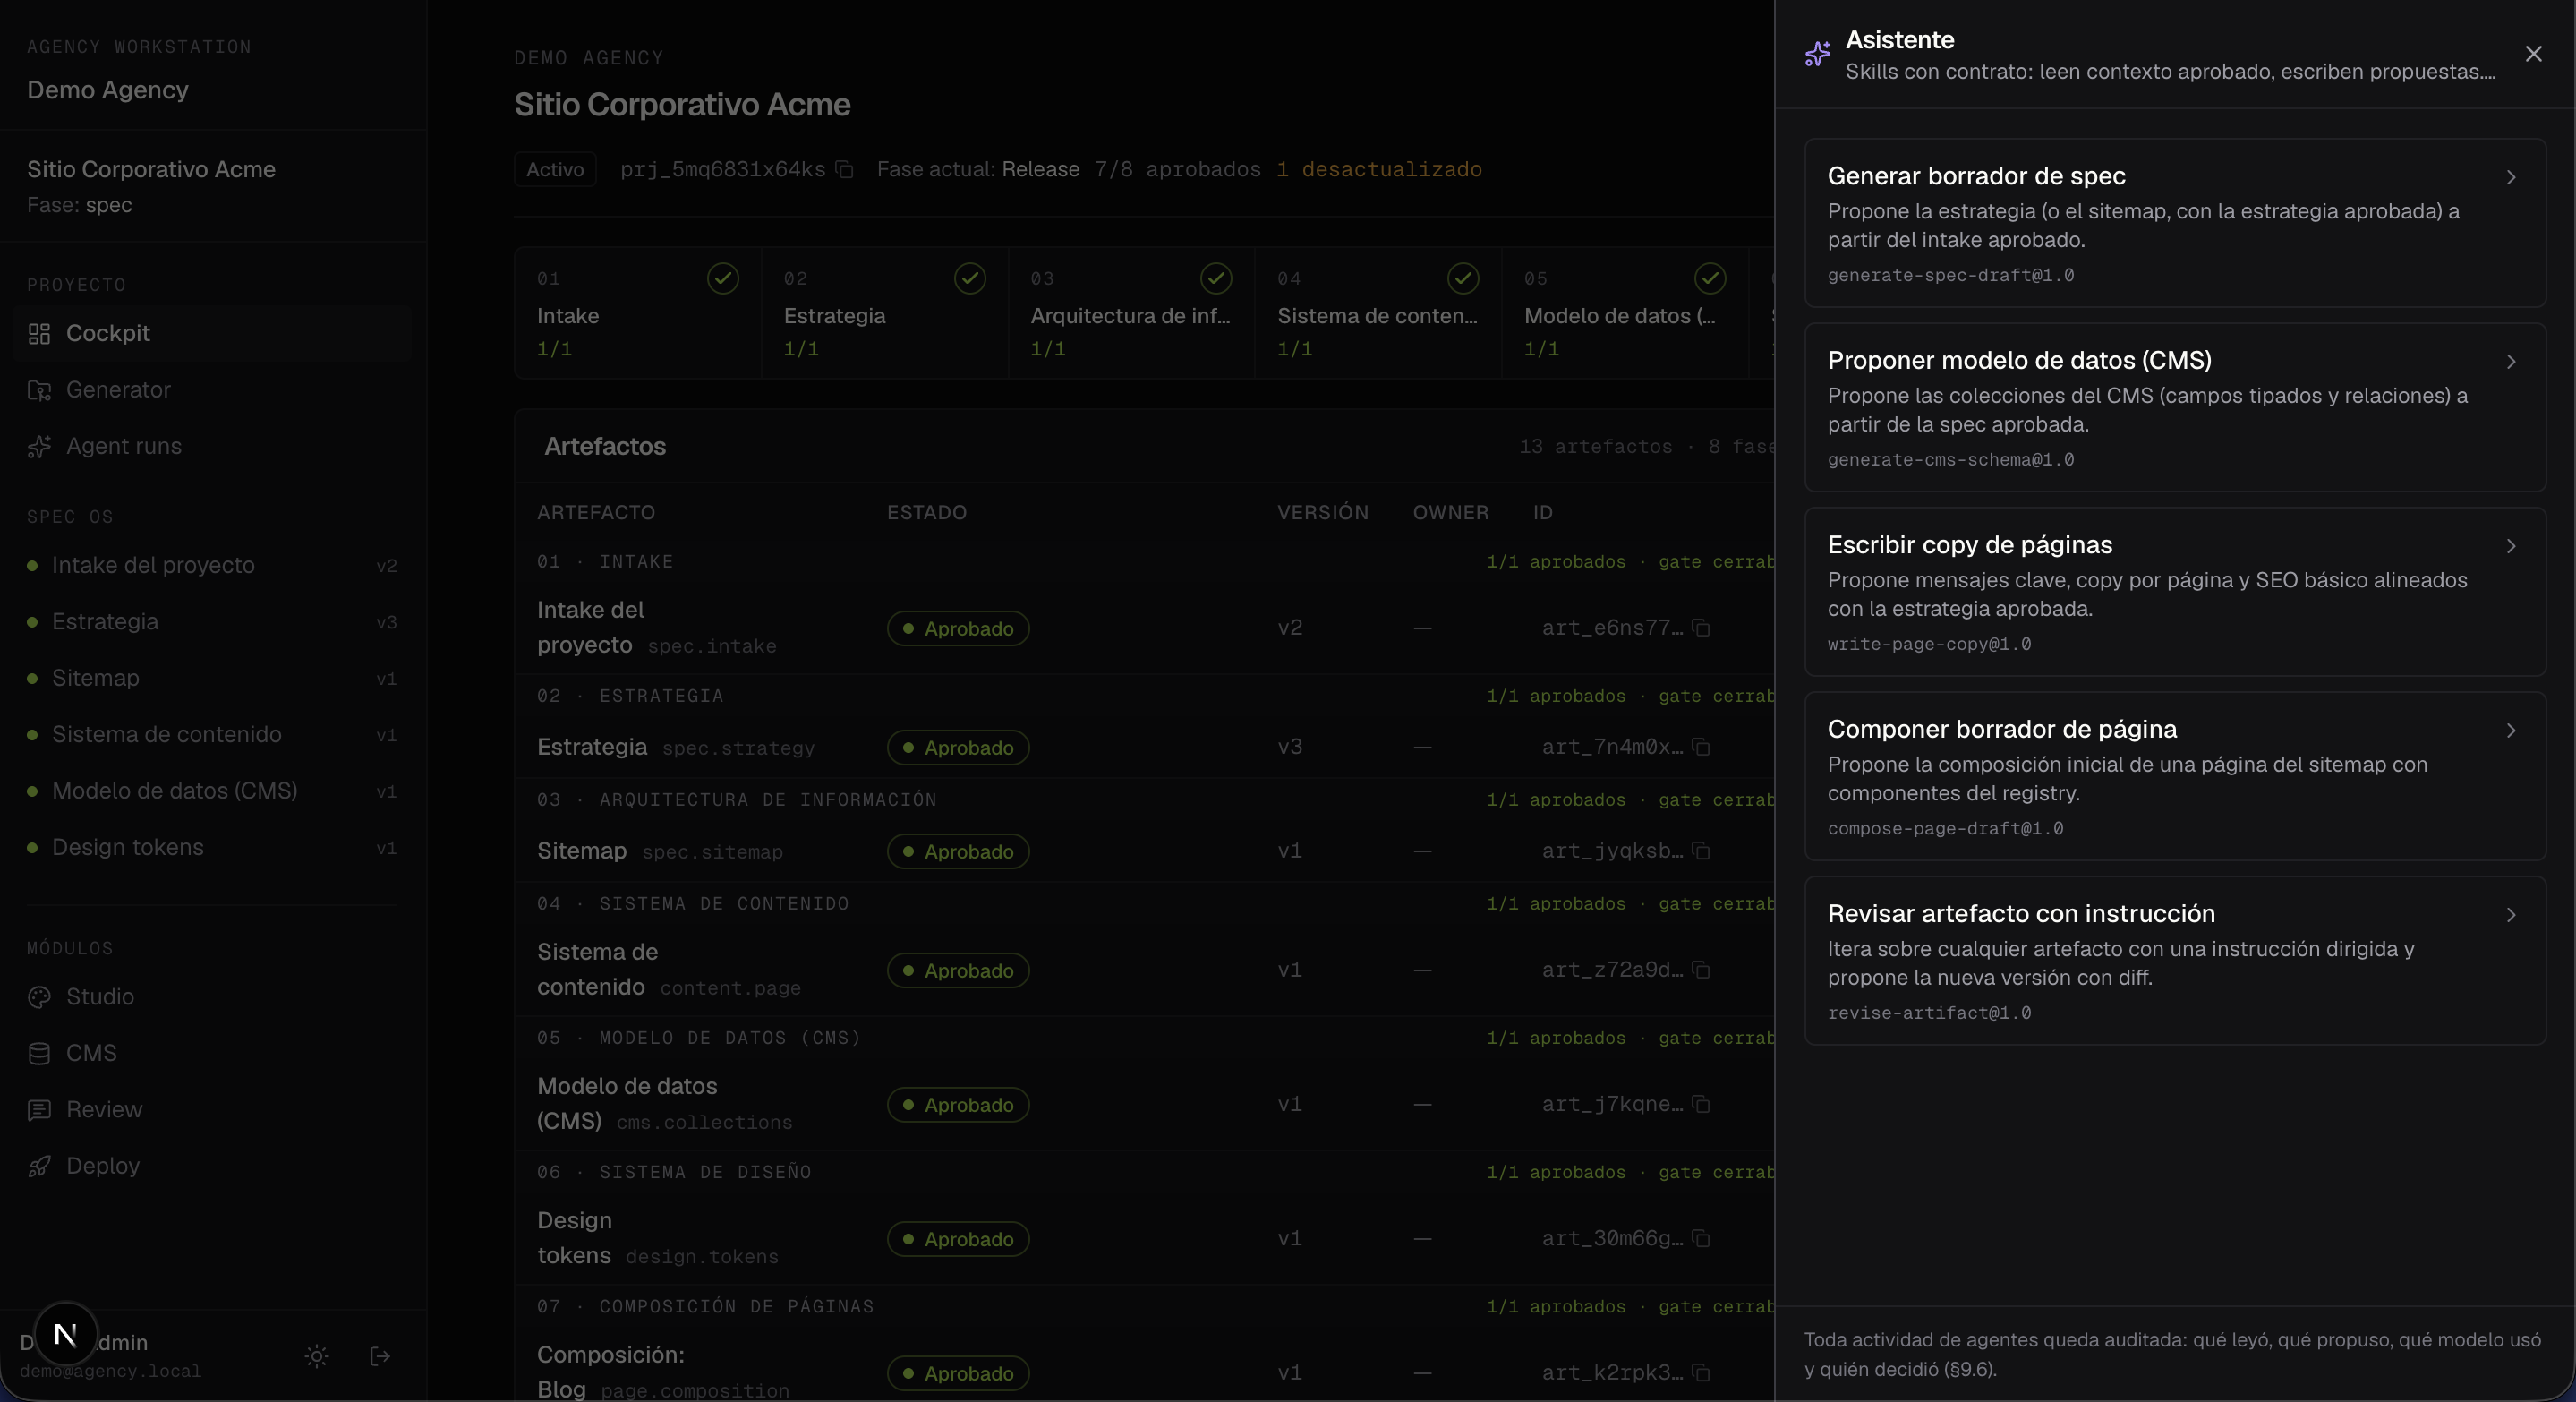Select Sistema de contenido in Spec OS list
Image resolution: width=2576 pixels, height=1402 pixels.
click(x=213, y=735)
